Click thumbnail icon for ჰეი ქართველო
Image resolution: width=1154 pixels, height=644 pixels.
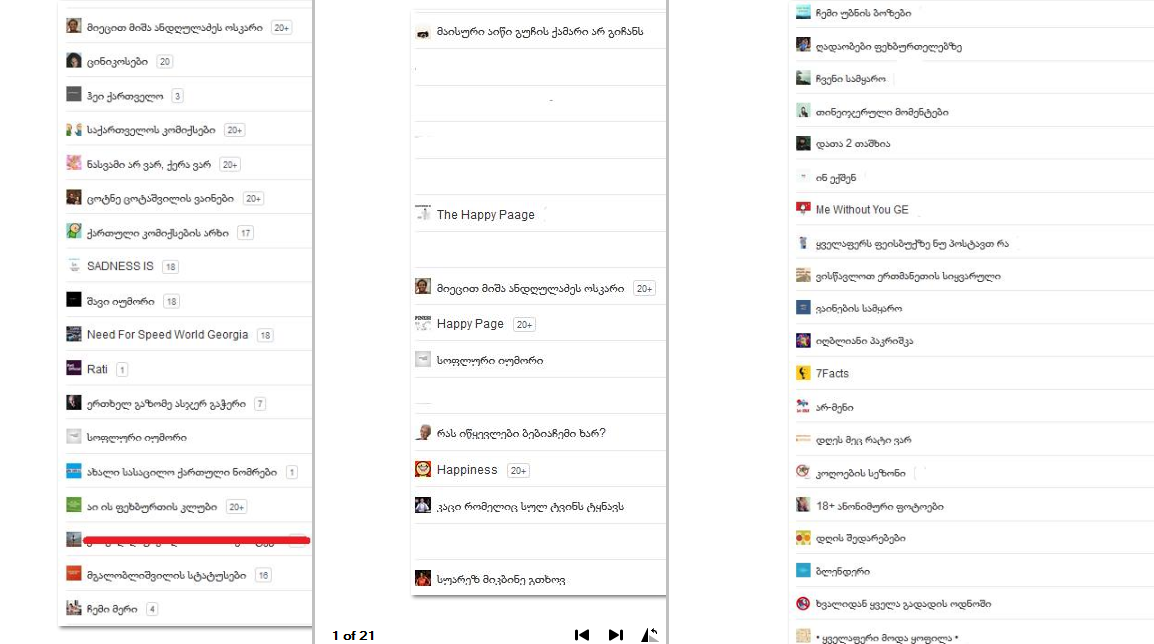click(74, 94)
